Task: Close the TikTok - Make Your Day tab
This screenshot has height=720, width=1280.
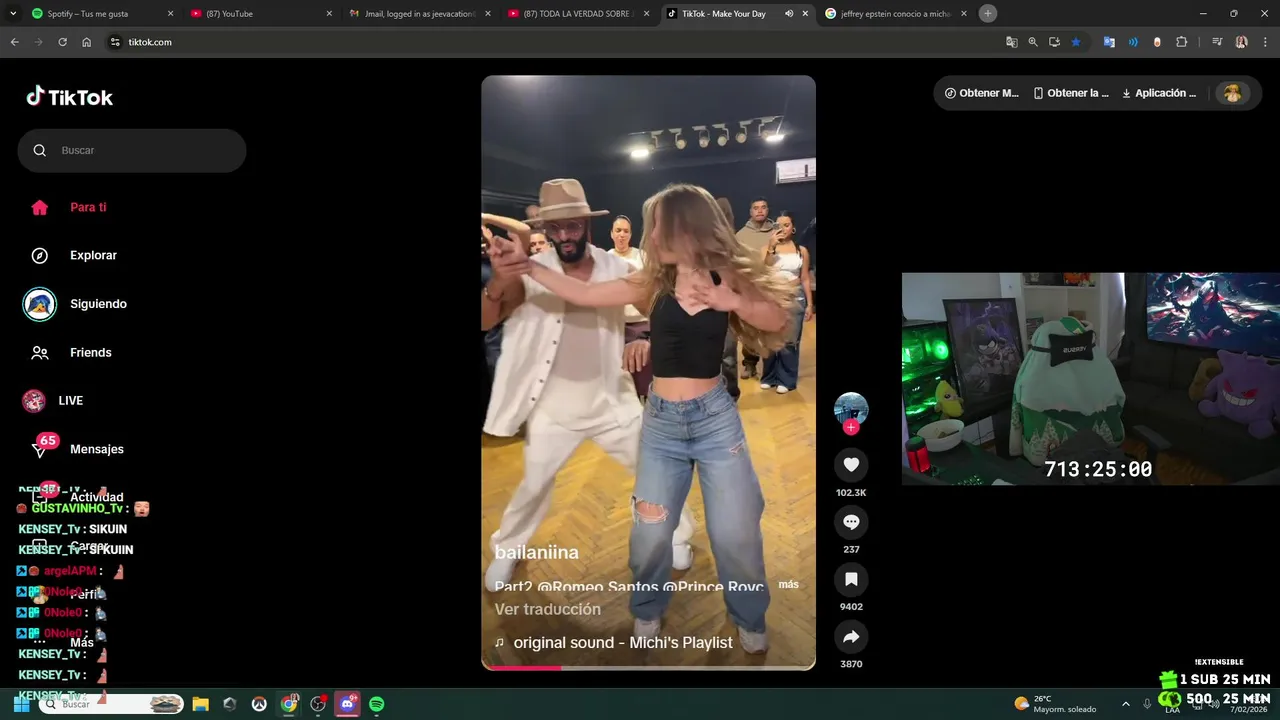Action: pyautogui.click(x=805, y=14)
